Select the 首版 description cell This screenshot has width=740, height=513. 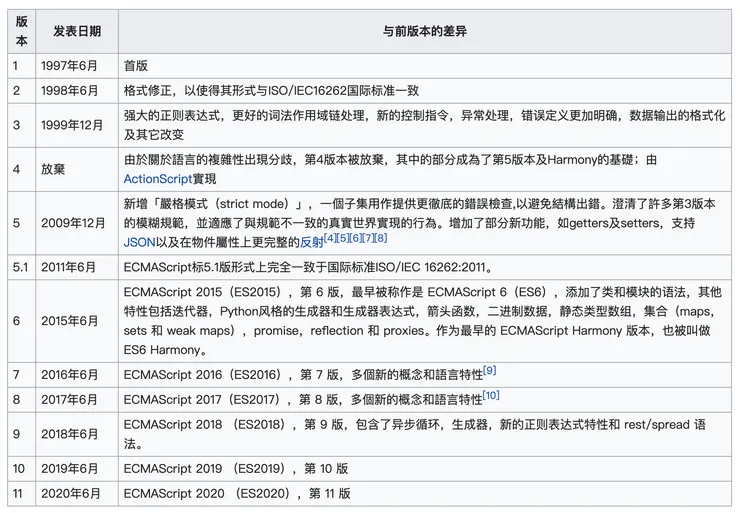(425, 66)
